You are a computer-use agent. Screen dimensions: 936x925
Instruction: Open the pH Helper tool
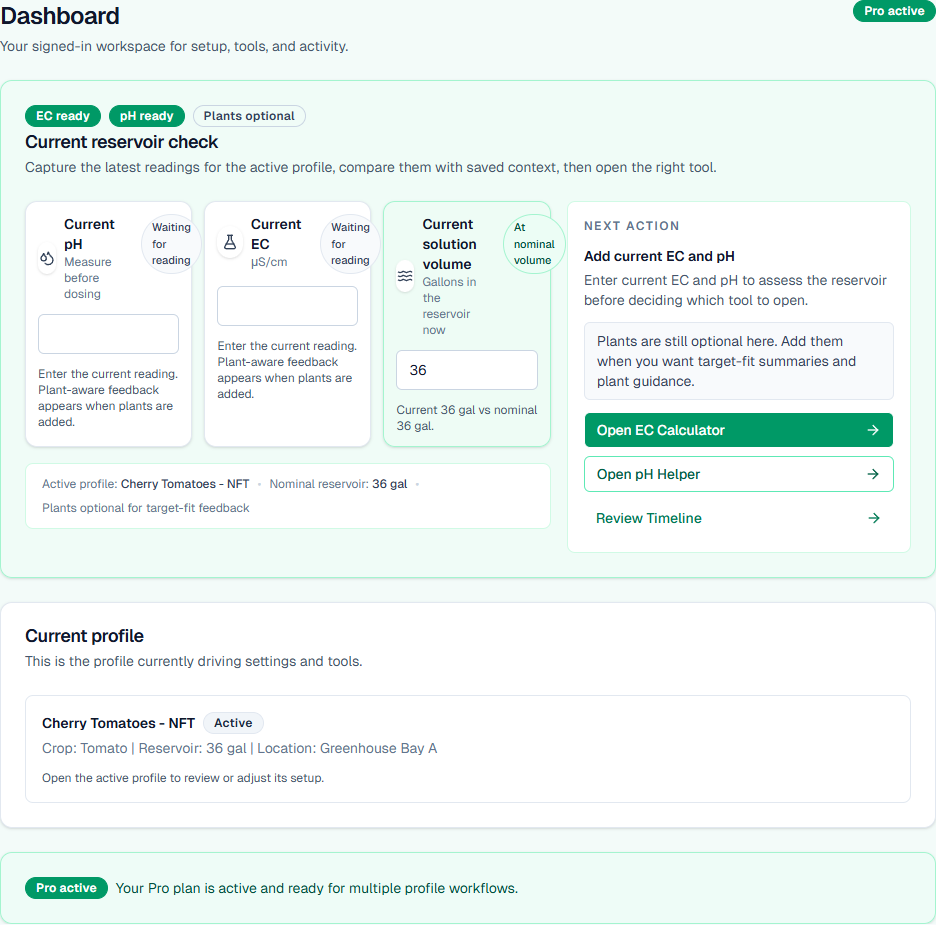pos(738,474)
